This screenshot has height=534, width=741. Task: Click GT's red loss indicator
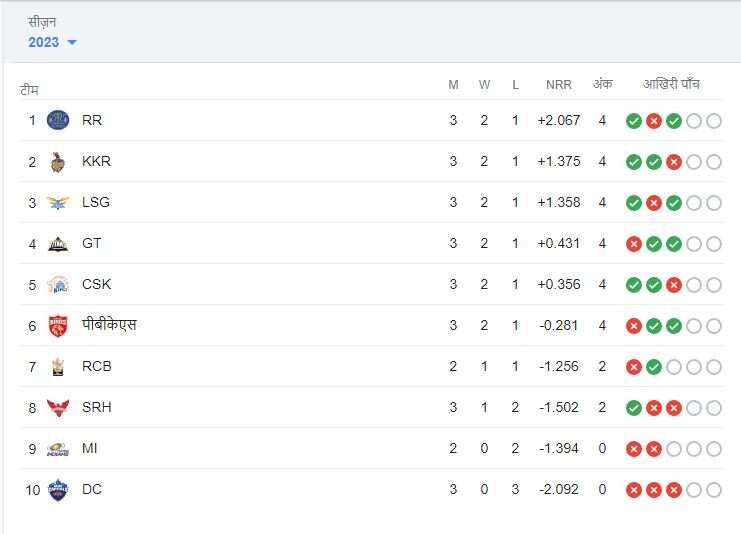[633, 244]
